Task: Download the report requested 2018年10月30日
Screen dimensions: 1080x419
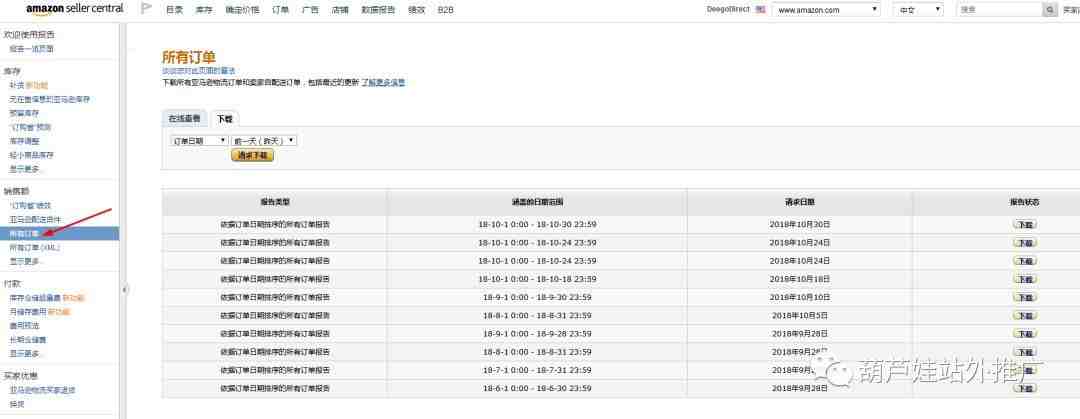Action: click(x=1024, y=225)
